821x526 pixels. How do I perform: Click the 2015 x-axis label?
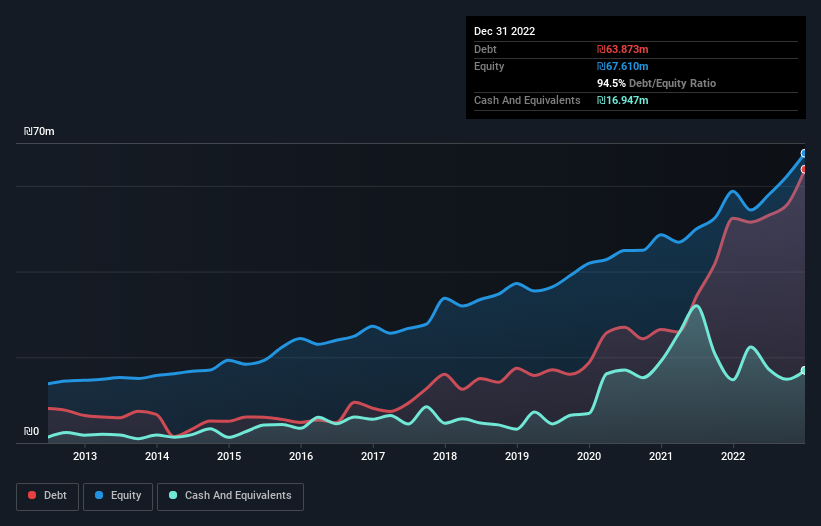(229, 456)
